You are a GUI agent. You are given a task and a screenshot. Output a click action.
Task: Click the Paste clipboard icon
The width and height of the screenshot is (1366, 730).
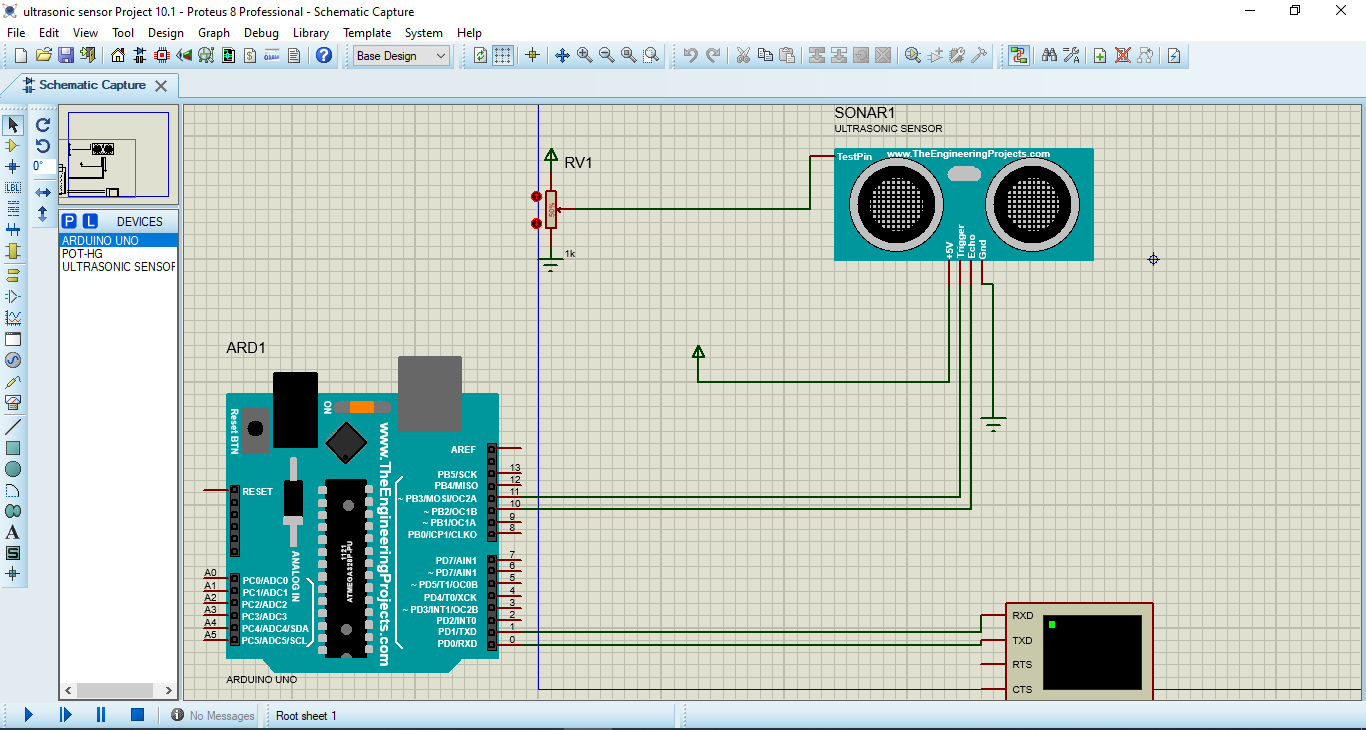[x=787, y=56]
